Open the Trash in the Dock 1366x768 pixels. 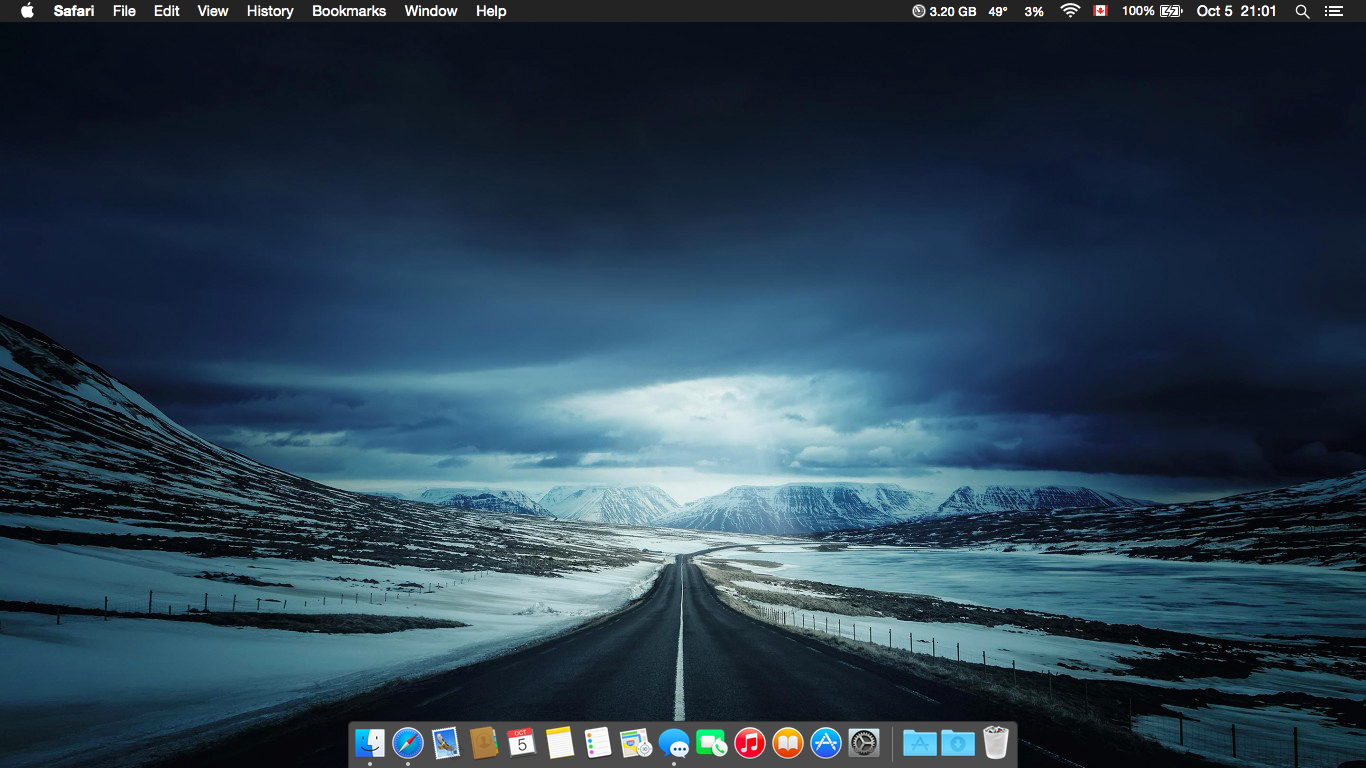point(996,742)
